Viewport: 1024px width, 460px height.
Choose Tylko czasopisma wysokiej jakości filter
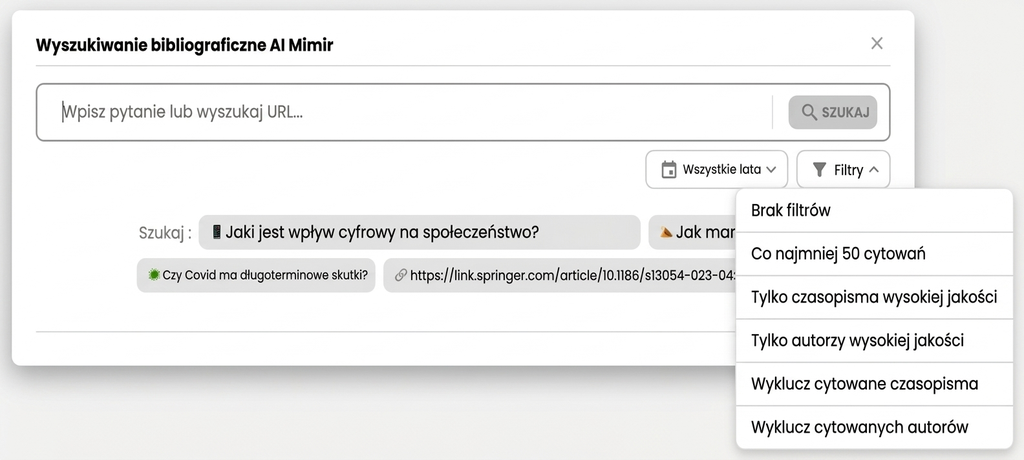click(x=874, y=297)
